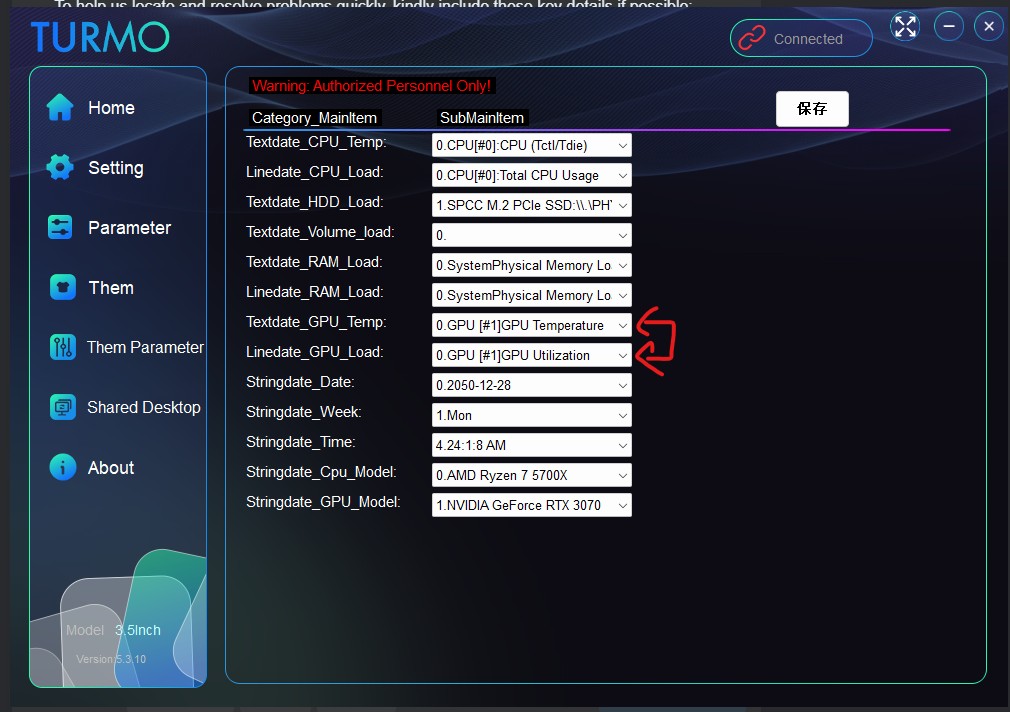Click the Them Parameter tuning icon

(x=62, y=348)
